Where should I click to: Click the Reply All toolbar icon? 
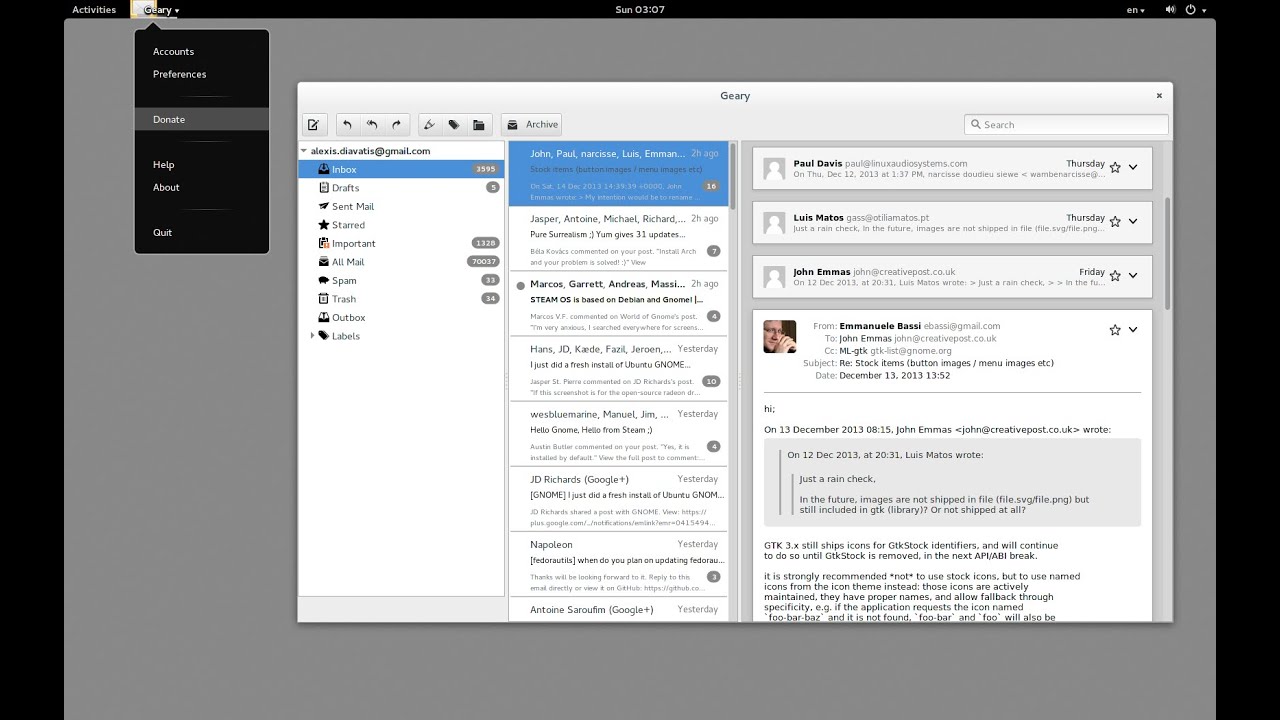372,125
